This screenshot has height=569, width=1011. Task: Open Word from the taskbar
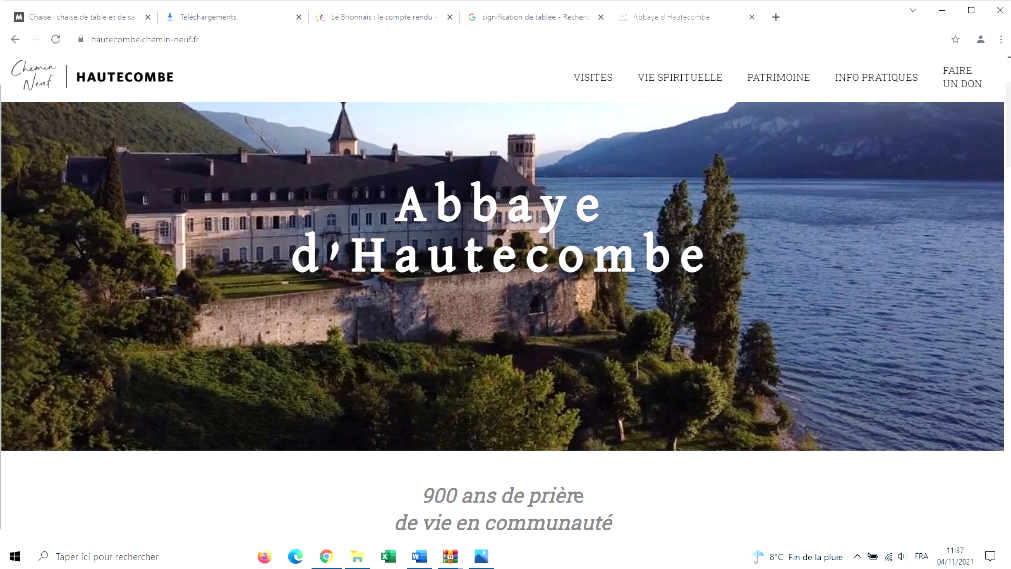419,557
